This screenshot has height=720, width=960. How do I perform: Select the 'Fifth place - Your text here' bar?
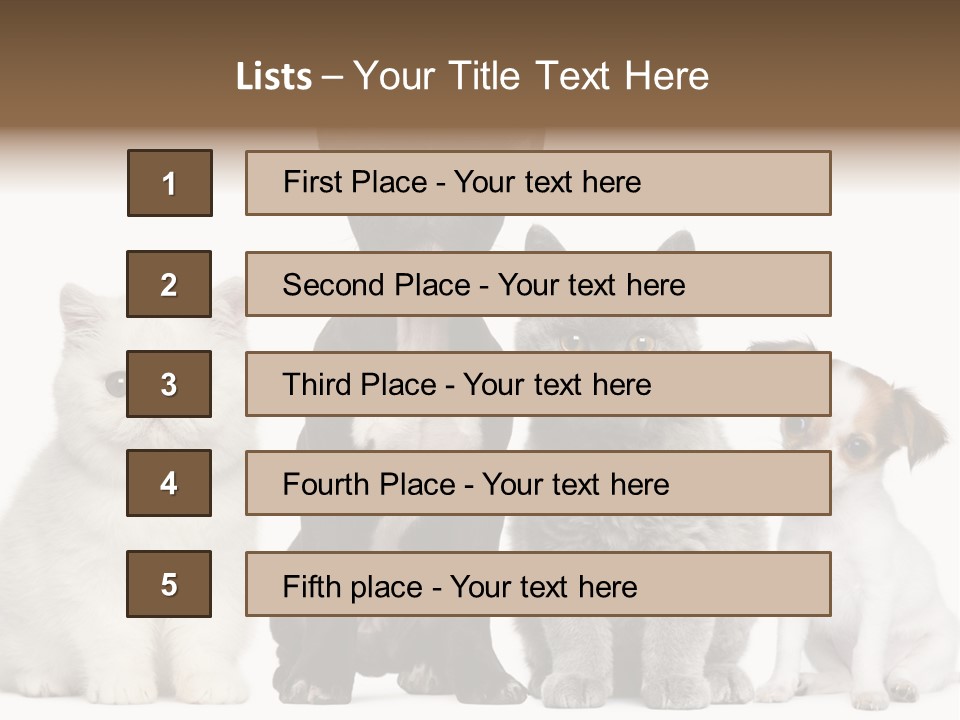[x=538, y=584]
